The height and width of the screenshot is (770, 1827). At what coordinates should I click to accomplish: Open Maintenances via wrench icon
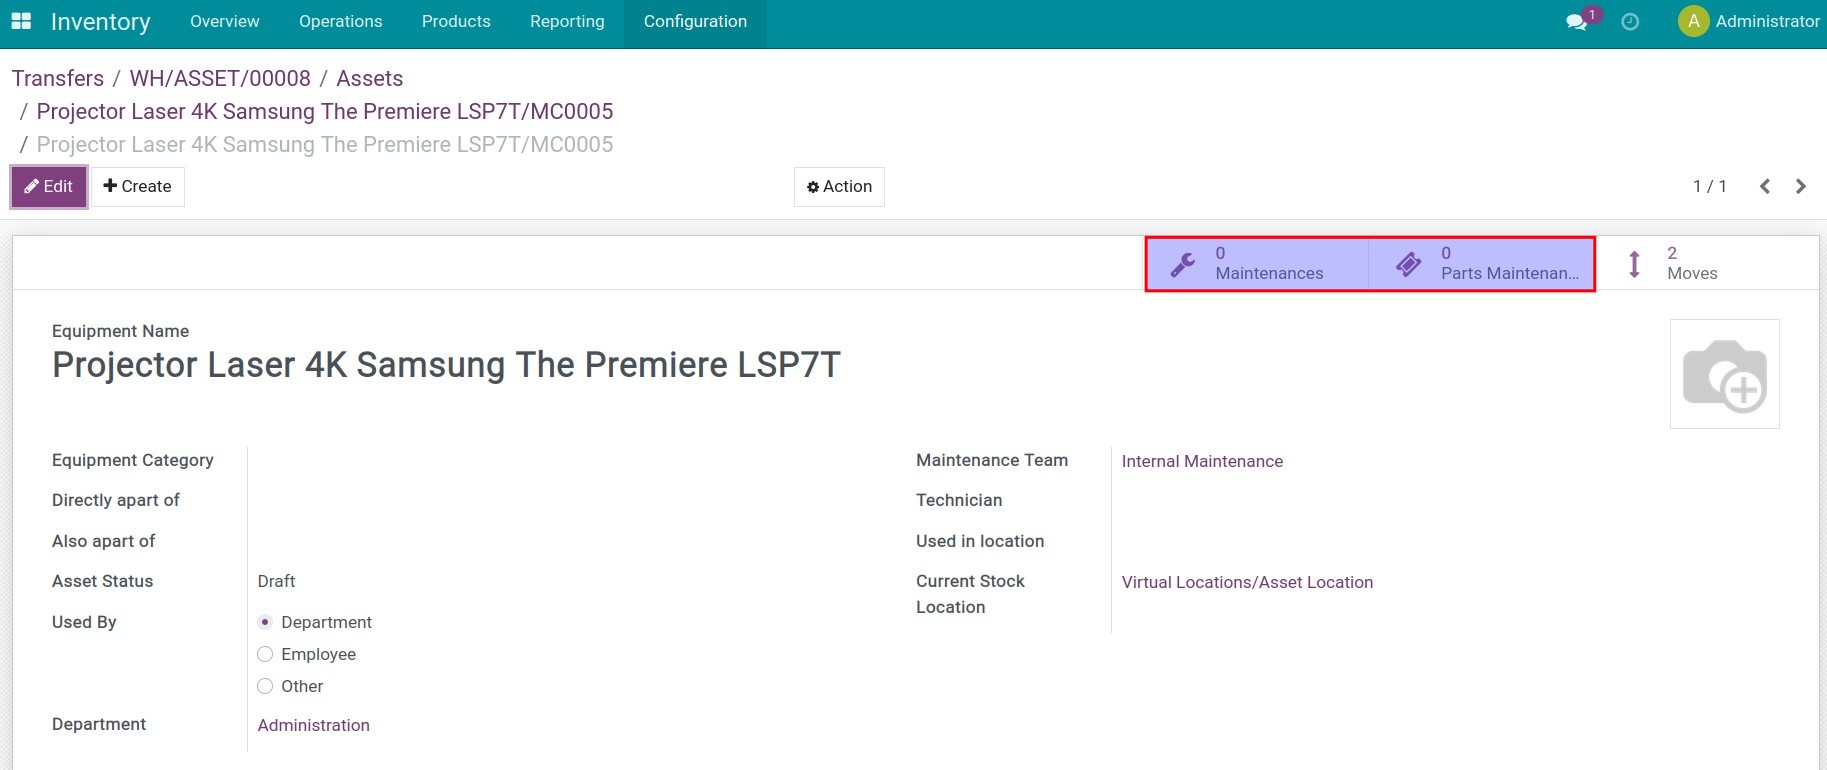click(x=1183, y=264)
